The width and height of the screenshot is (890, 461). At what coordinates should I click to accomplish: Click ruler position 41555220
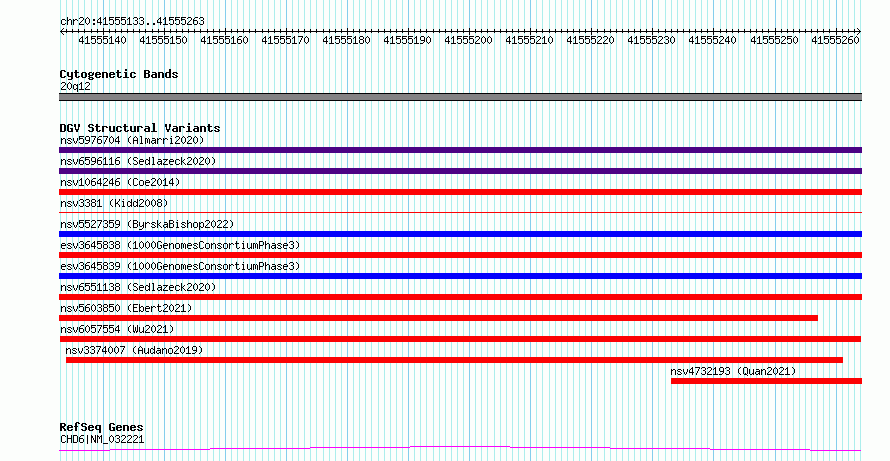[x=590, y=40]
